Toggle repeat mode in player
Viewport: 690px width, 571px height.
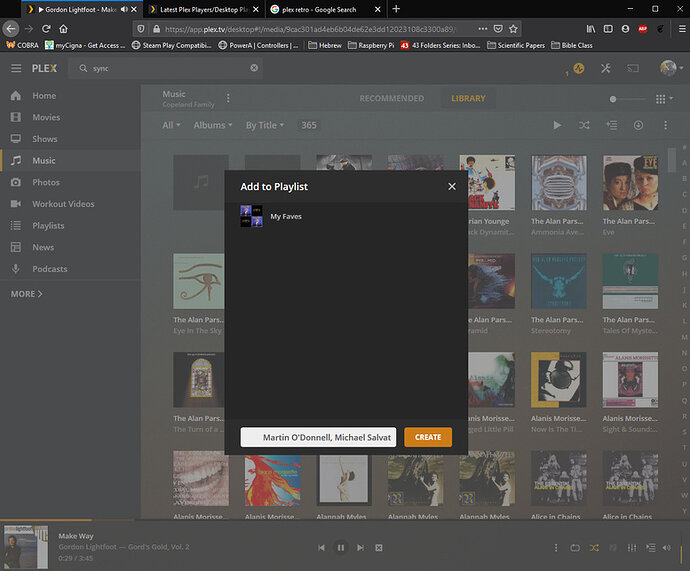pos(575,548)
